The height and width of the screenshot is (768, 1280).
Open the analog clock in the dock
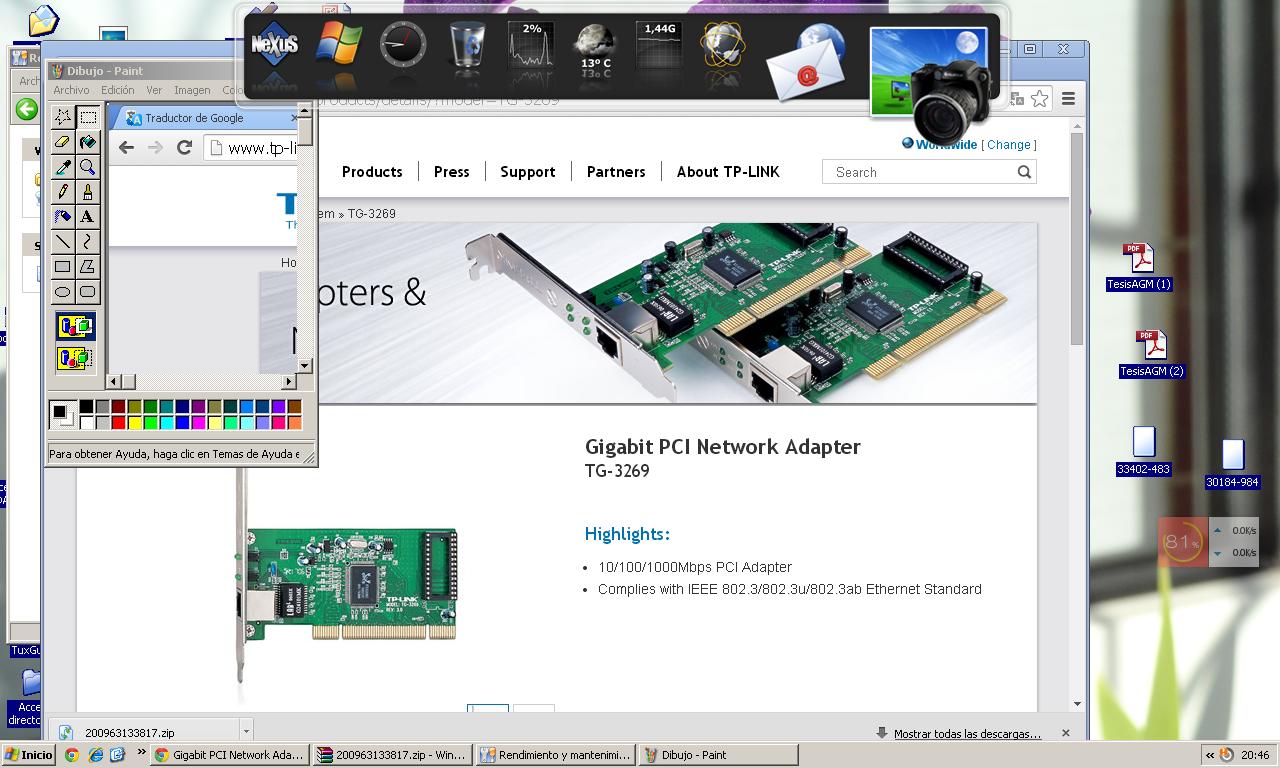tap(403, 45)
